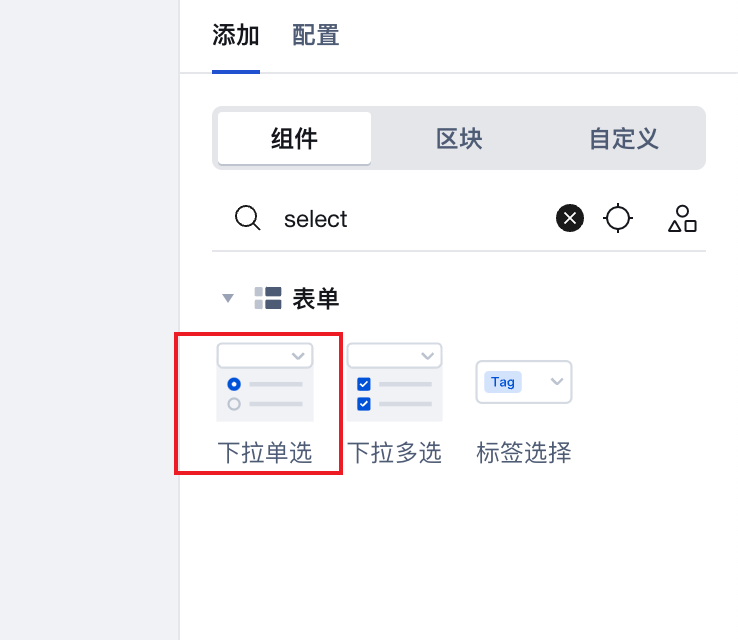Click the magnifier search icon
This screenshot has width=738, height=640.
247,218
